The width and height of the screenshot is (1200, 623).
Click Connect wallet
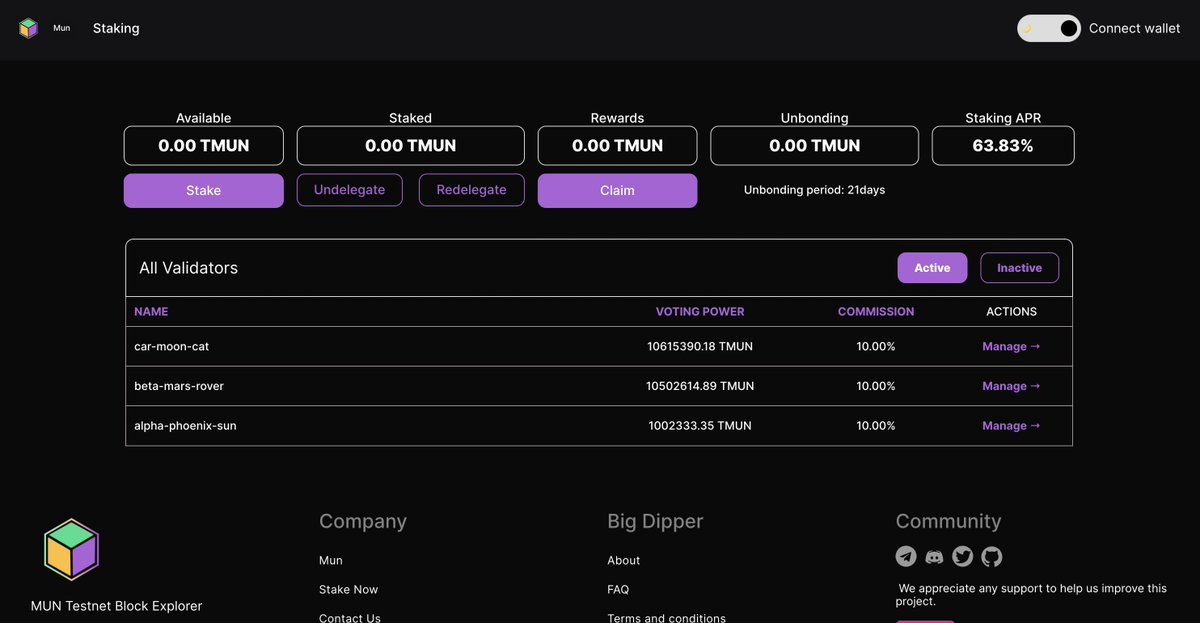coord(1135,28)
